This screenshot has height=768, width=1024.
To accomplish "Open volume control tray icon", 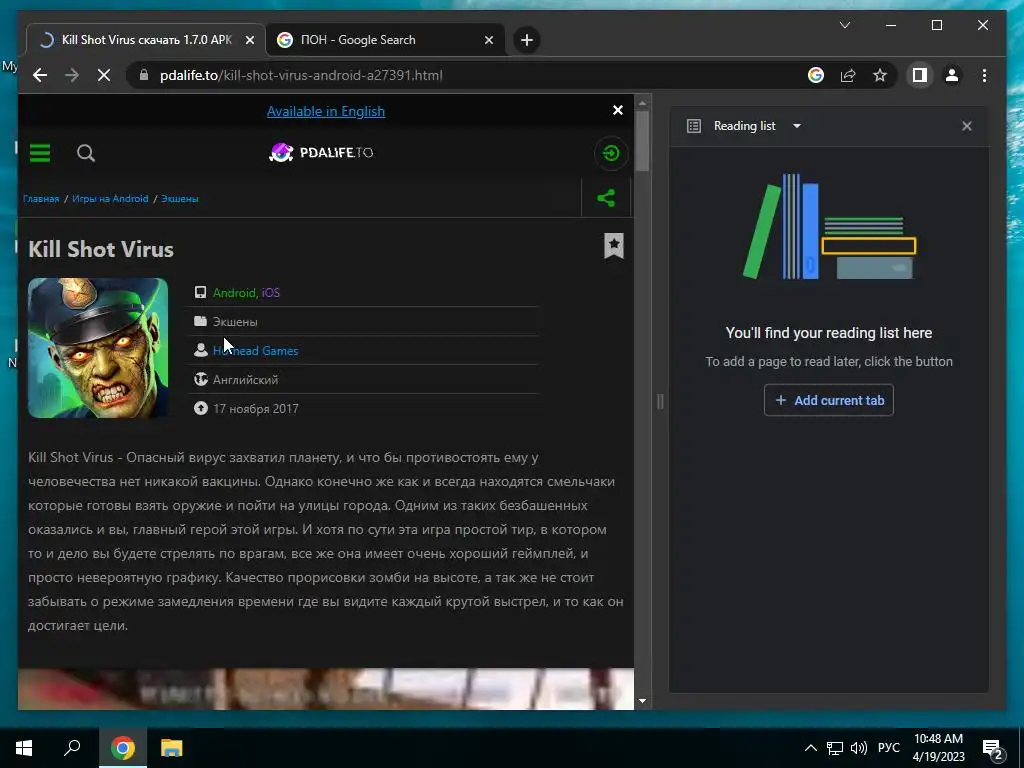I will pos(859,748).
